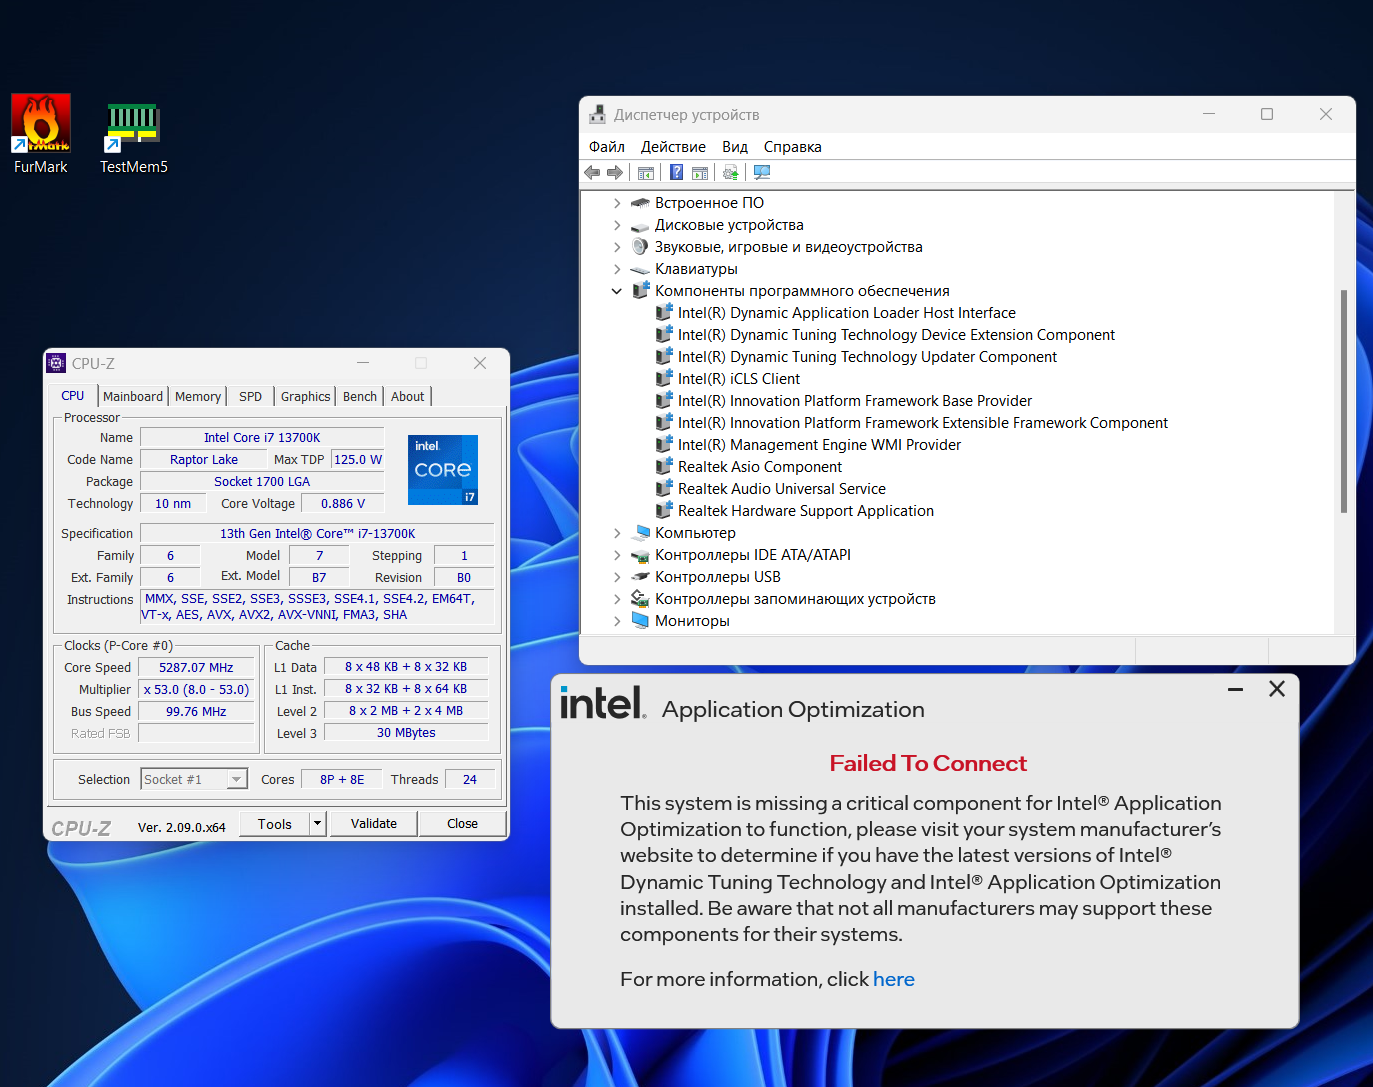Click the update driver toolbar icon
Viewport: 1373px width, 1087px height.
point(731,173)
